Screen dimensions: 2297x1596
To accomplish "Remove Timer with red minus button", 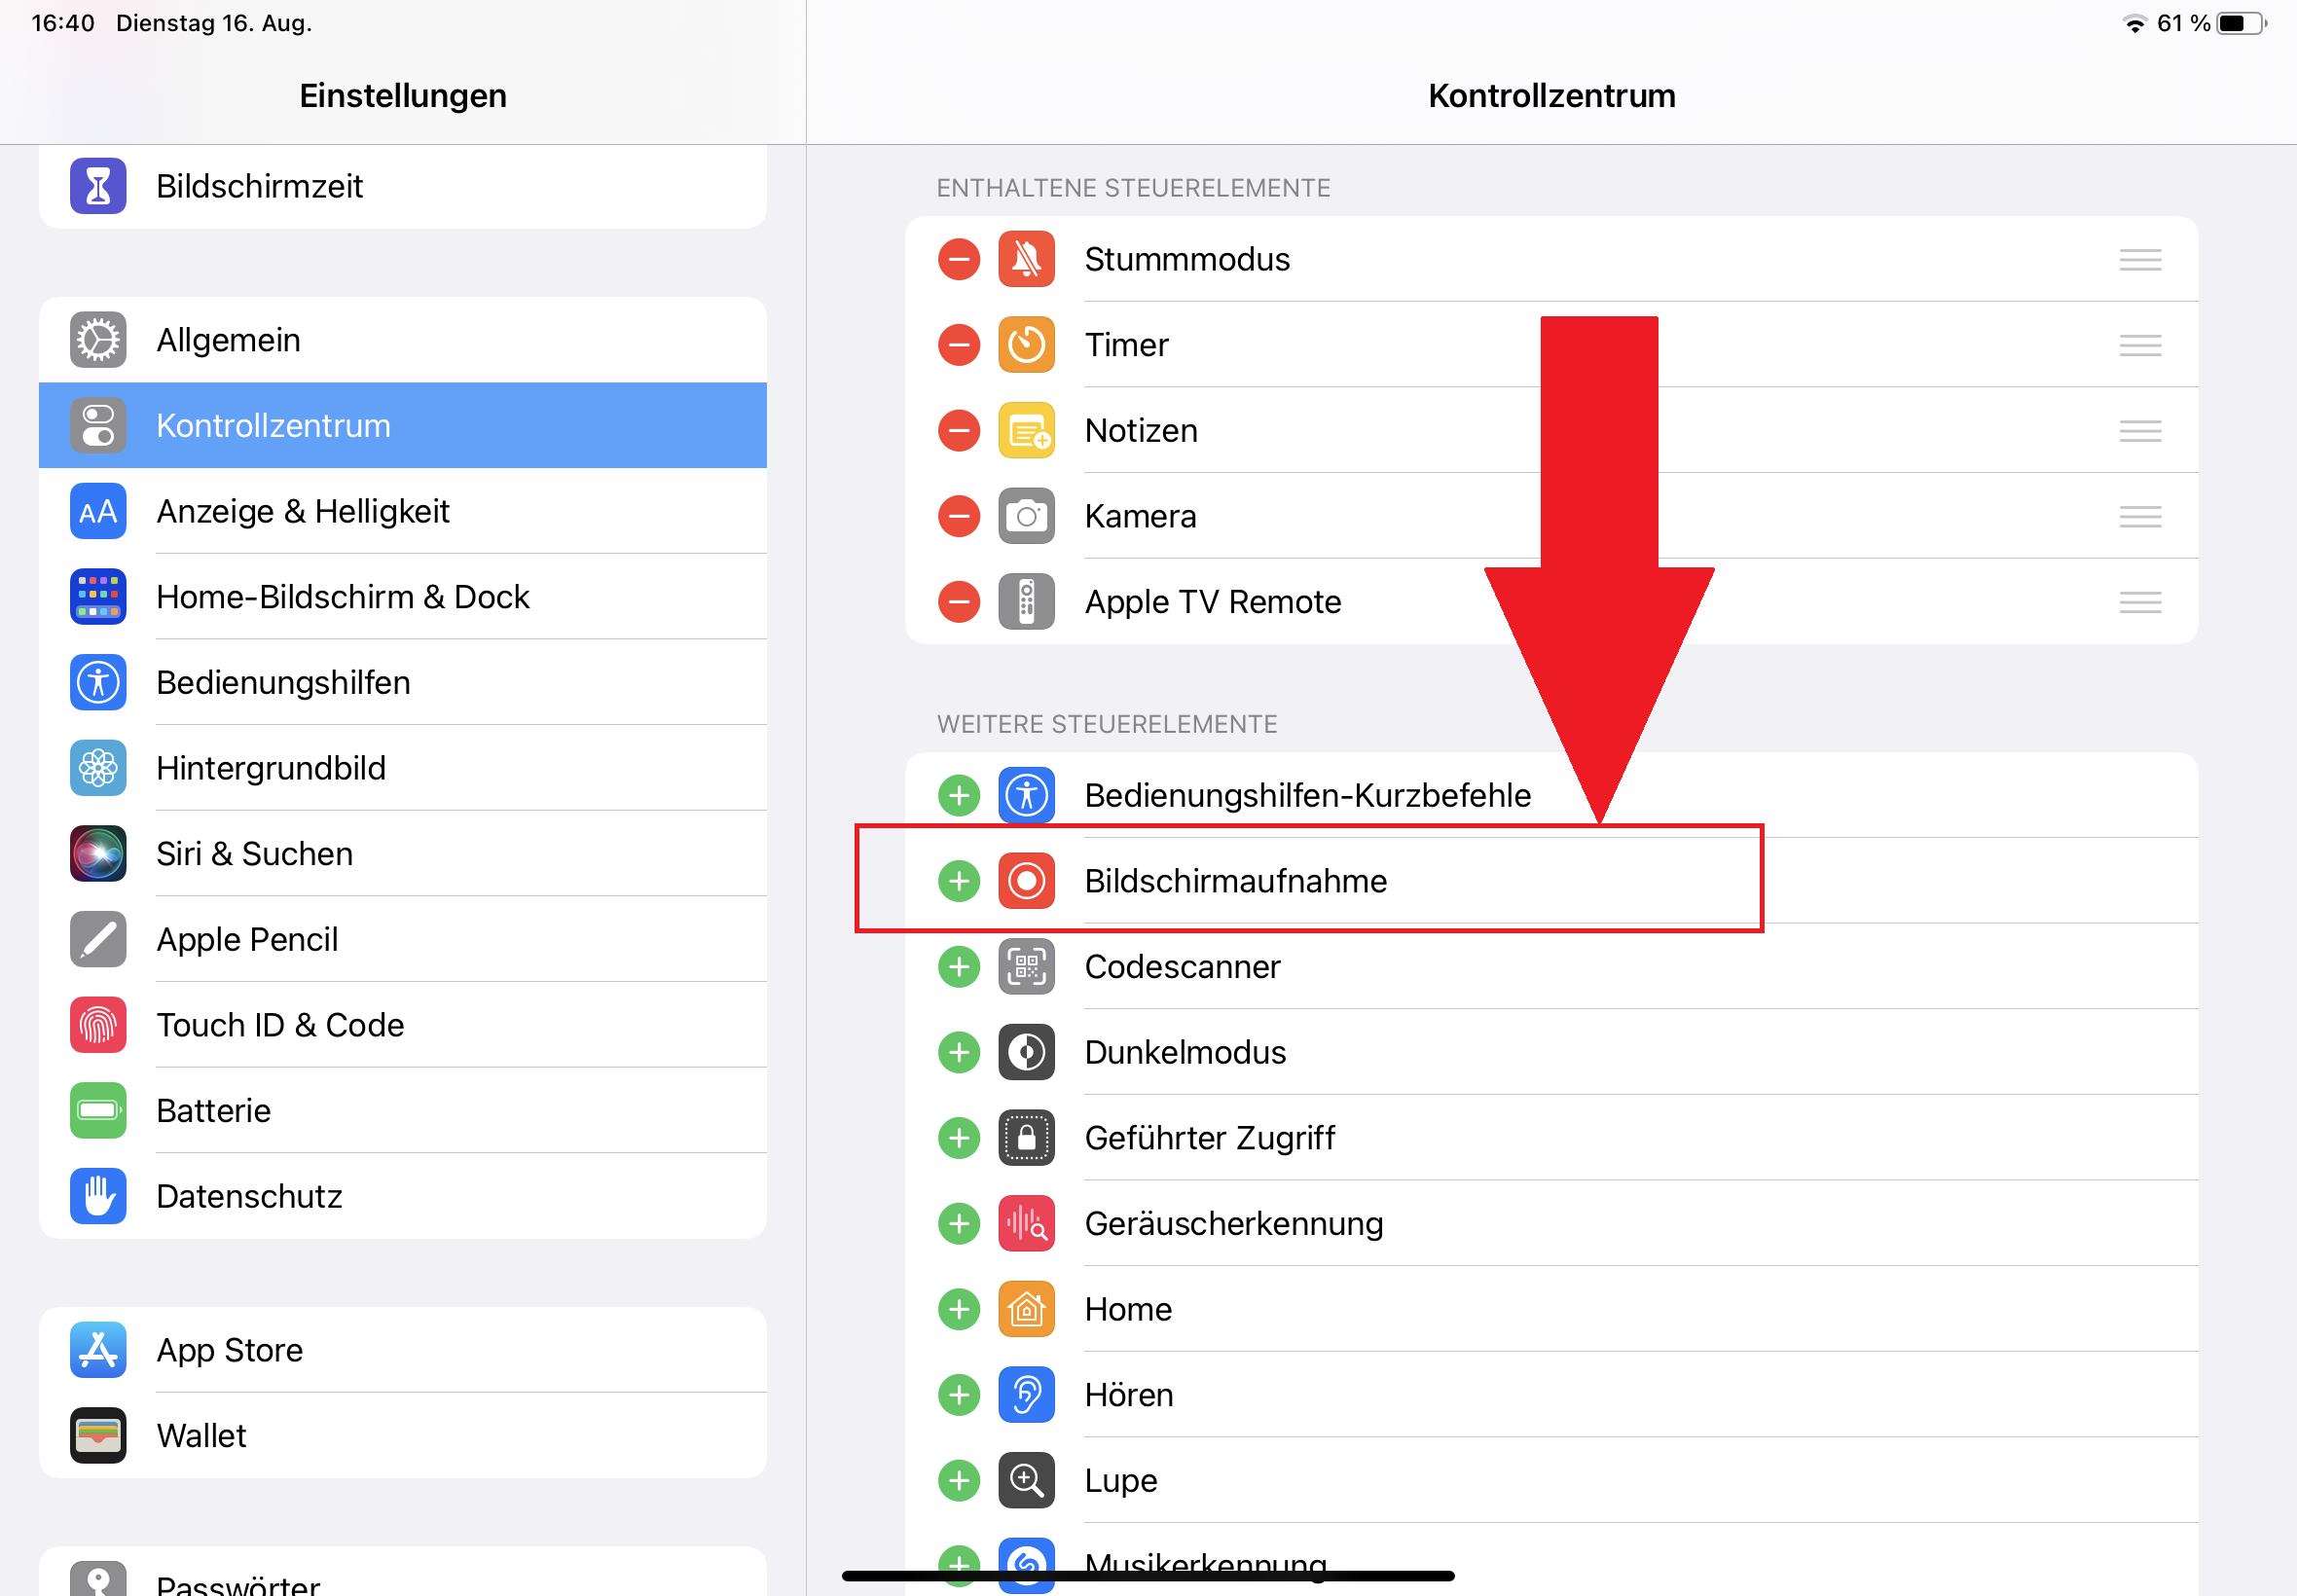I will [959, 345].
